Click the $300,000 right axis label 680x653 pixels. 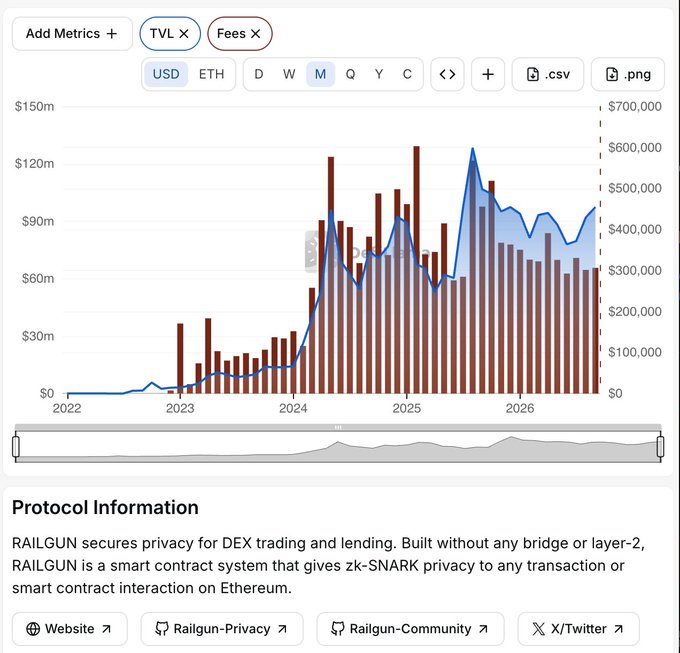(634, 270)
